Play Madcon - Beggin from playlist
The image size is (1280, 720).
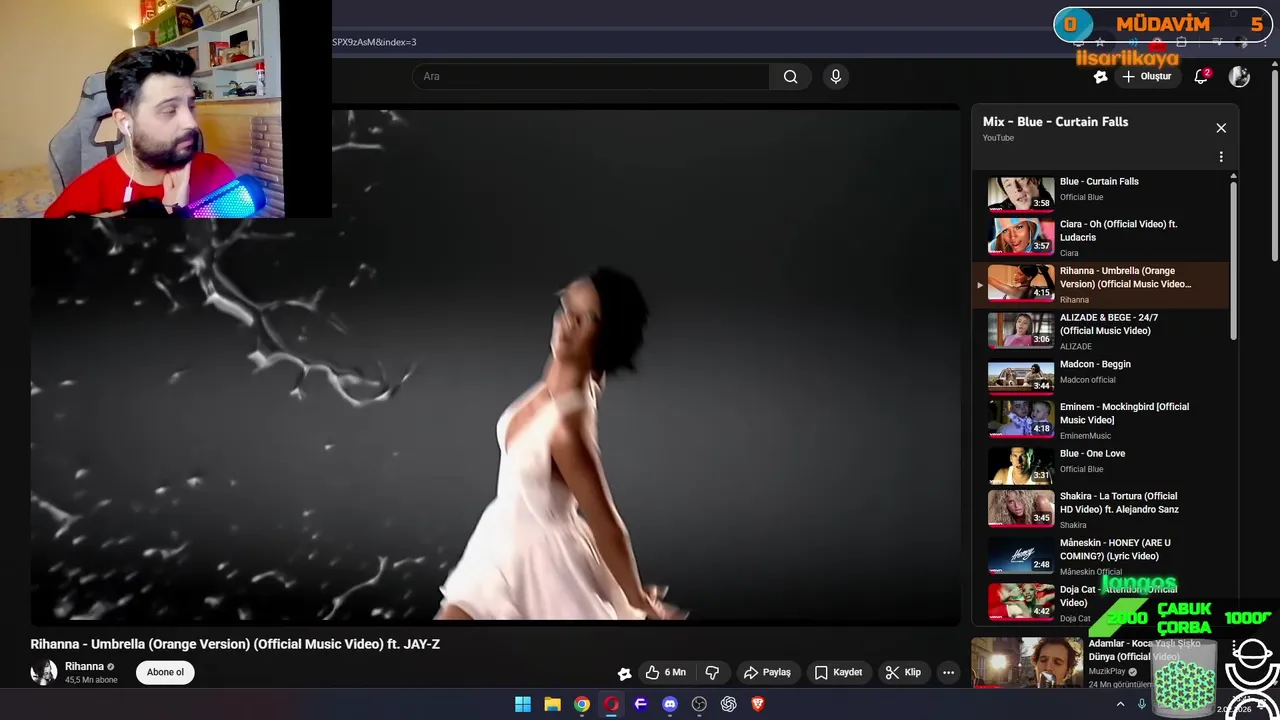(x=1100, y=377)
